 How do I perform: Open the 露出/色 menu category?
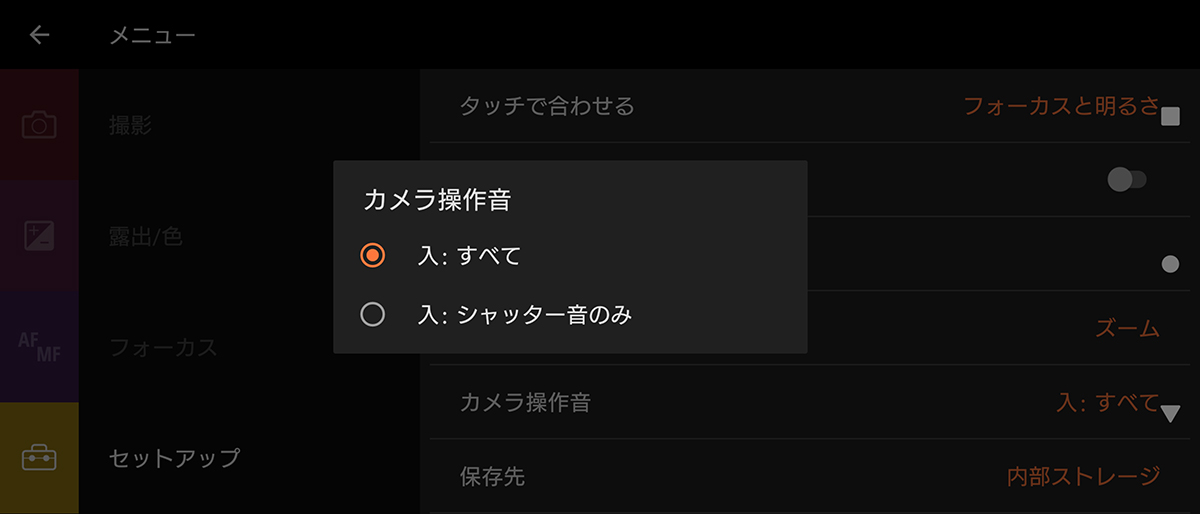click(x=145, y=237)
